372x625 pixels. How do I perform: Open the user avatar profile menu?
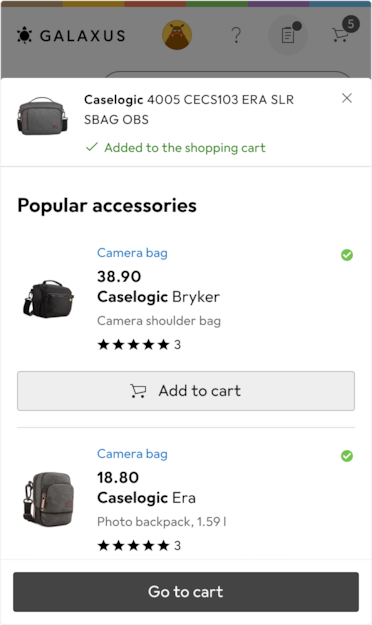(177, 35)
